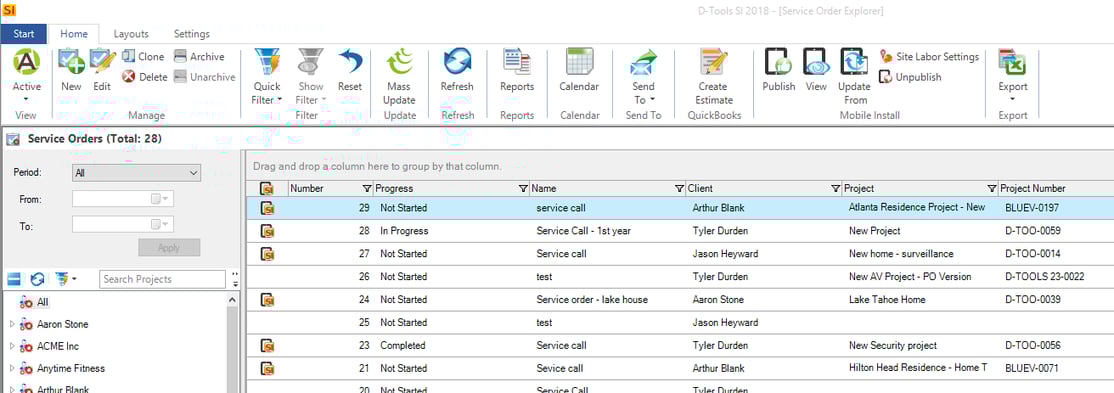1114x393 pixels.
Task: Open the Send To menu
Action: [643, 77]
